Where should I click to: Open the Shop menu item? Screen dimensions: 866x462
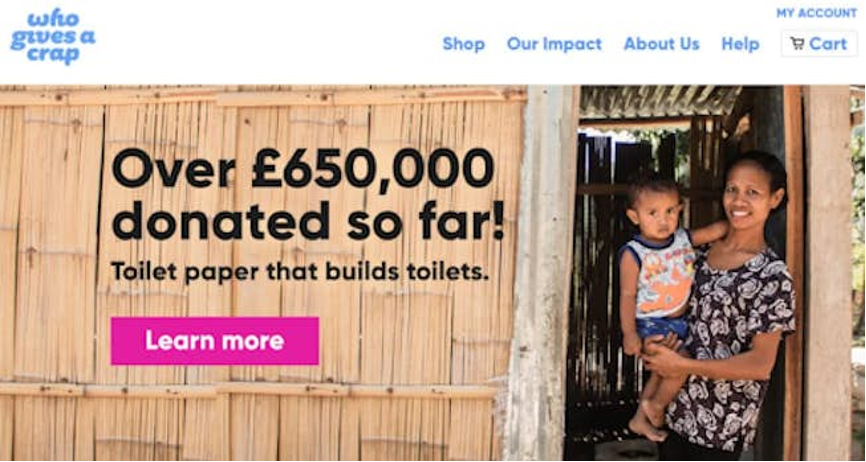[x=463, y=44]
